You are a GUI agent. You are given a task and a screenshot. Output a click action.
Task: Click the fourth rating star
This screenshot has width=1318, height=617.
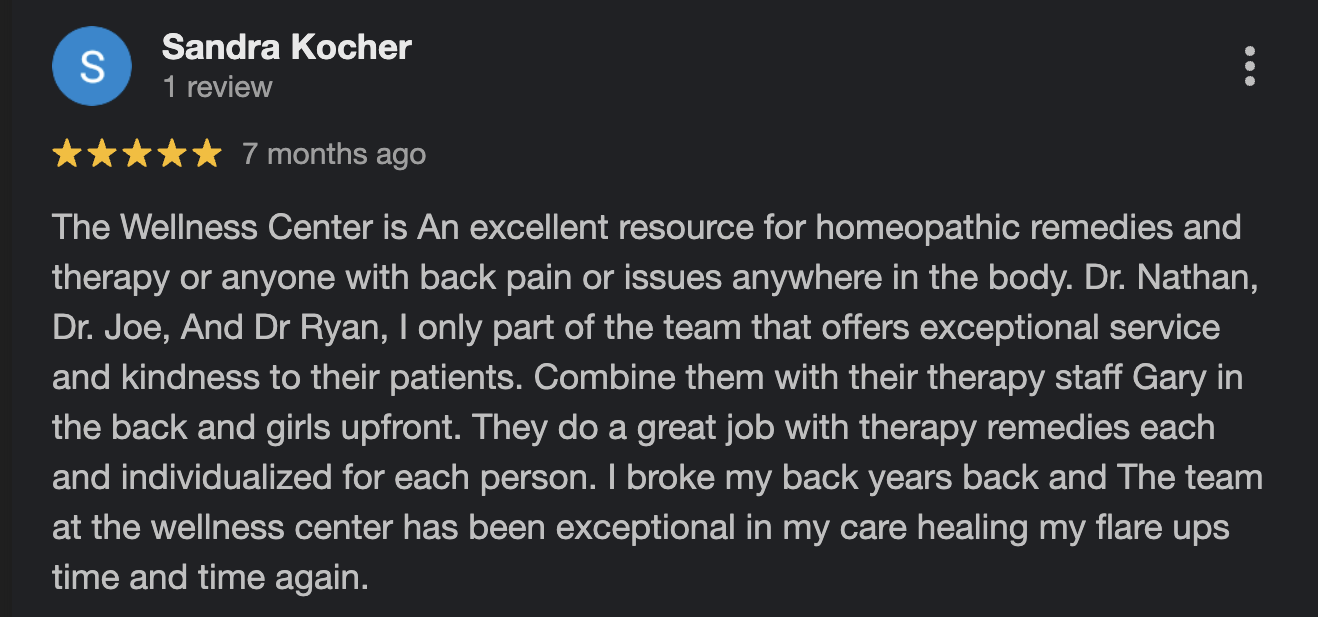(171, 154)
